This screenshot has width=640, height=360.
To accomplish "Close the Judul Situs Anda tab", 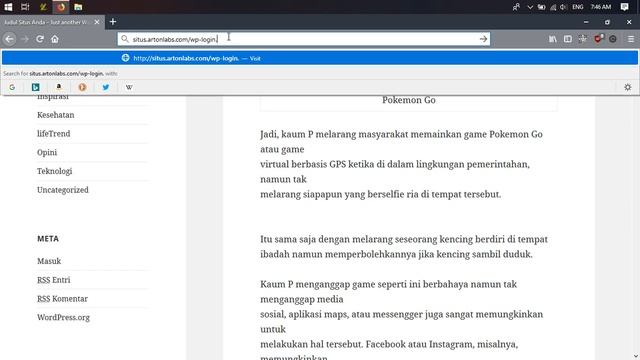I will [x=97, y=22].
